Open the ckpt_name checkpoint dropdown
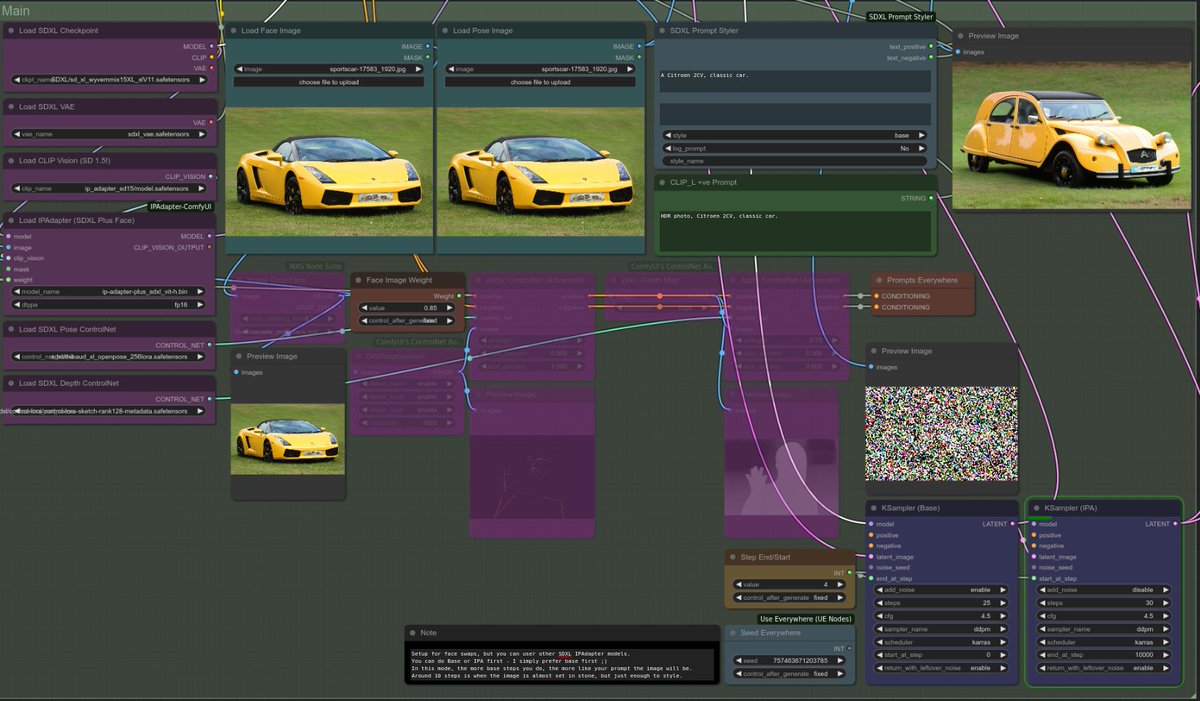1200x701 pixels. click(x=109, y=80)
